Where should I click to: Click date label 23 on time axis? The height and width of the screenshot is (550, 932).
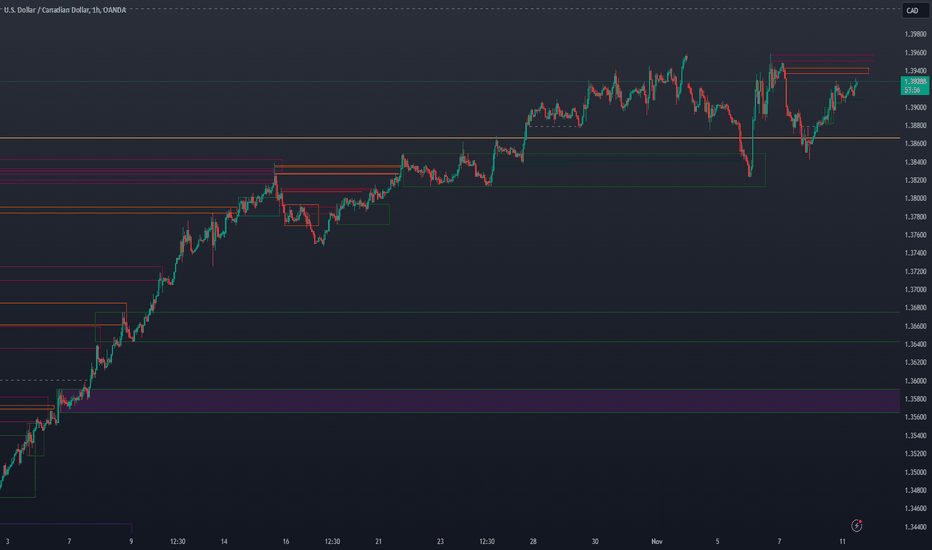coord(440,542)
